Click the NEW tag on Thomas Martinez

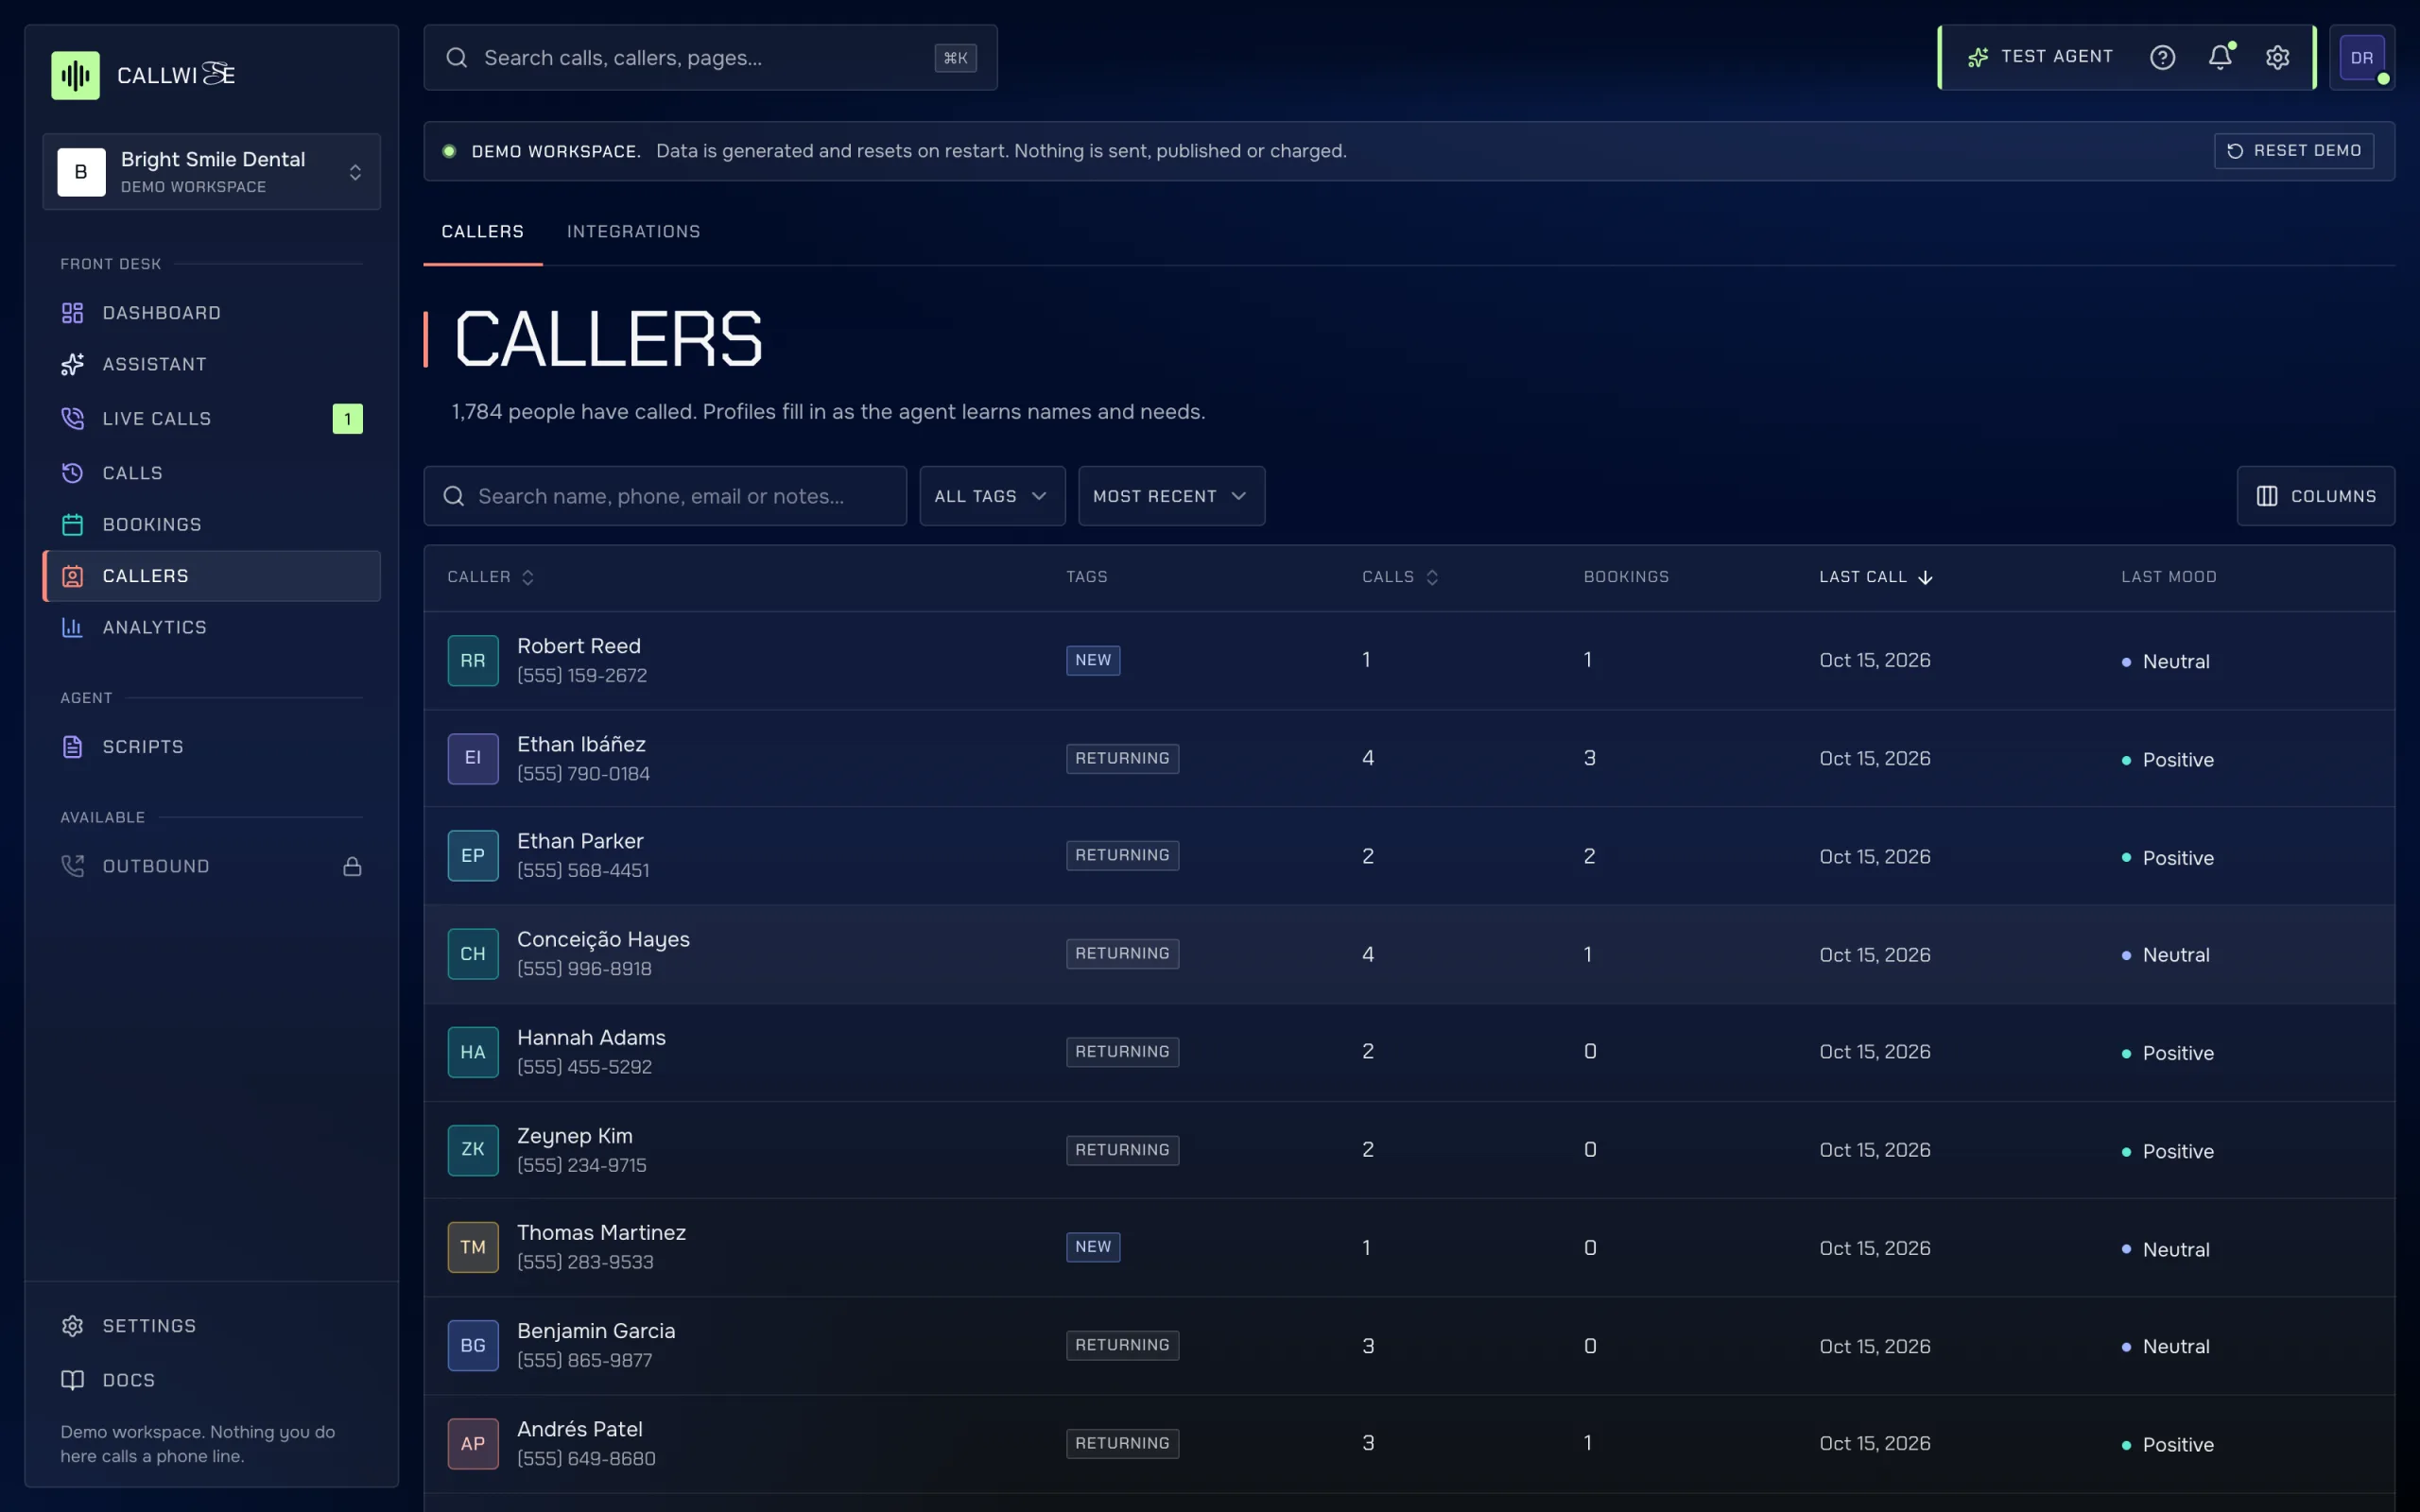[1092, 1247]
